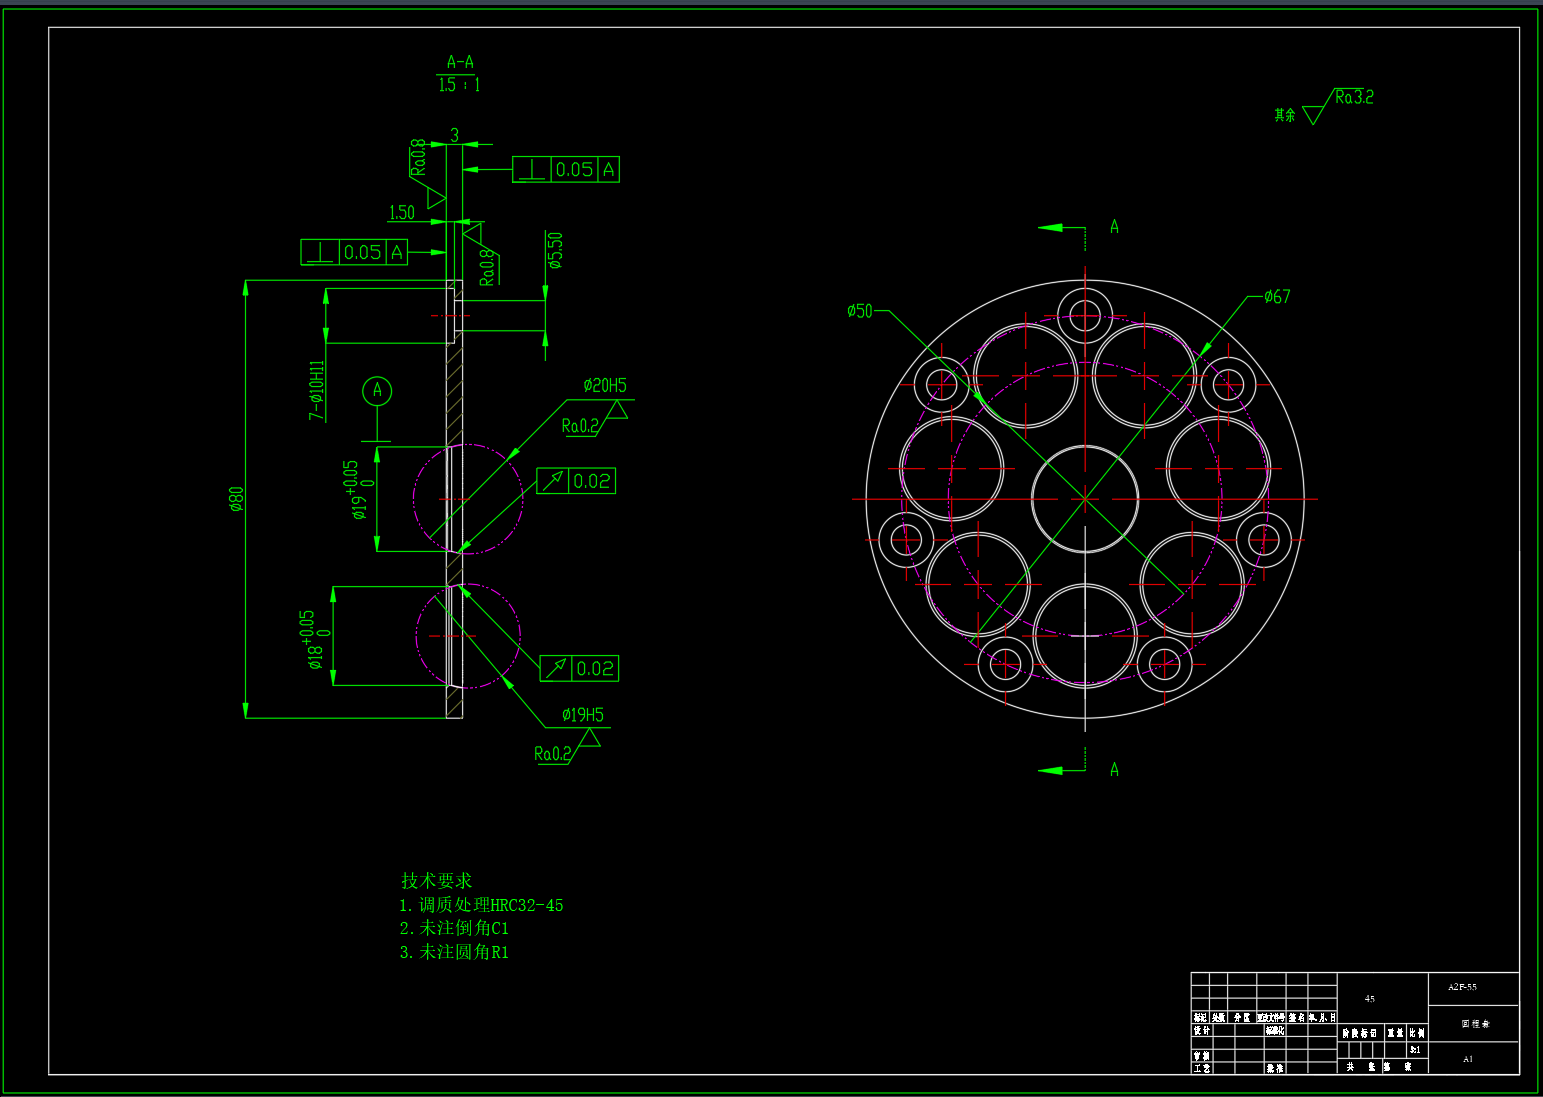Click the 0.02 tolerance frame beside Ø18 hole
Screen dimensions: 1543x1097
pos(577,668)
